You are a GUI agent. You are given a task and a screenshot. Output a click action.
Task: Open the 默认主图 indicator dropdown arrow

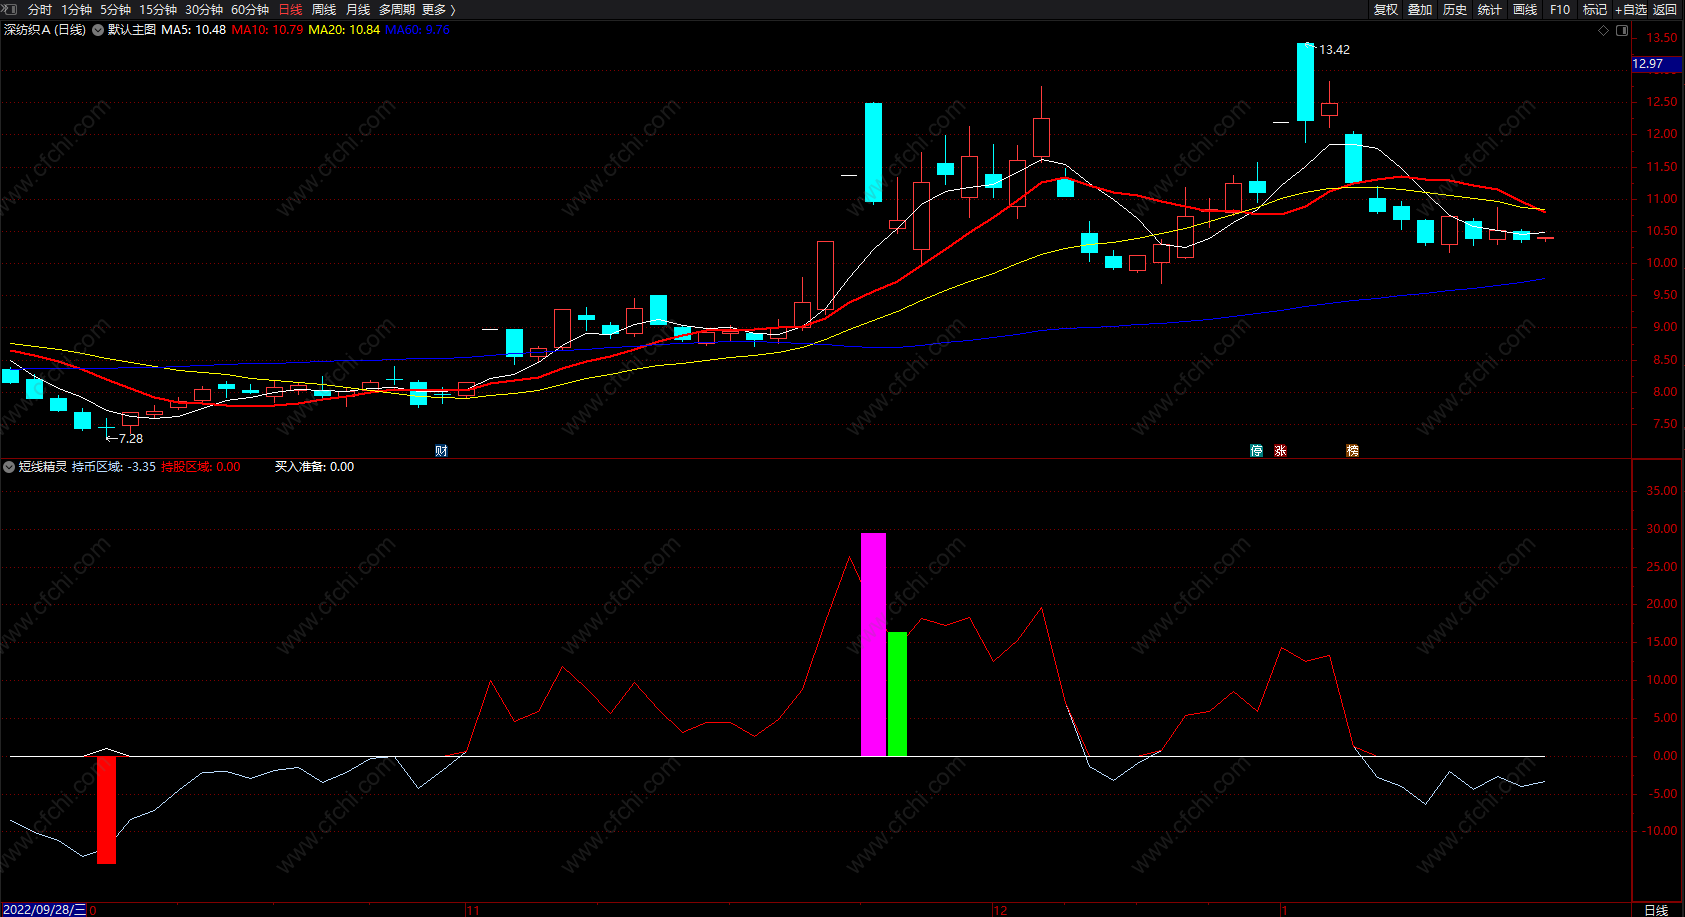98,30
